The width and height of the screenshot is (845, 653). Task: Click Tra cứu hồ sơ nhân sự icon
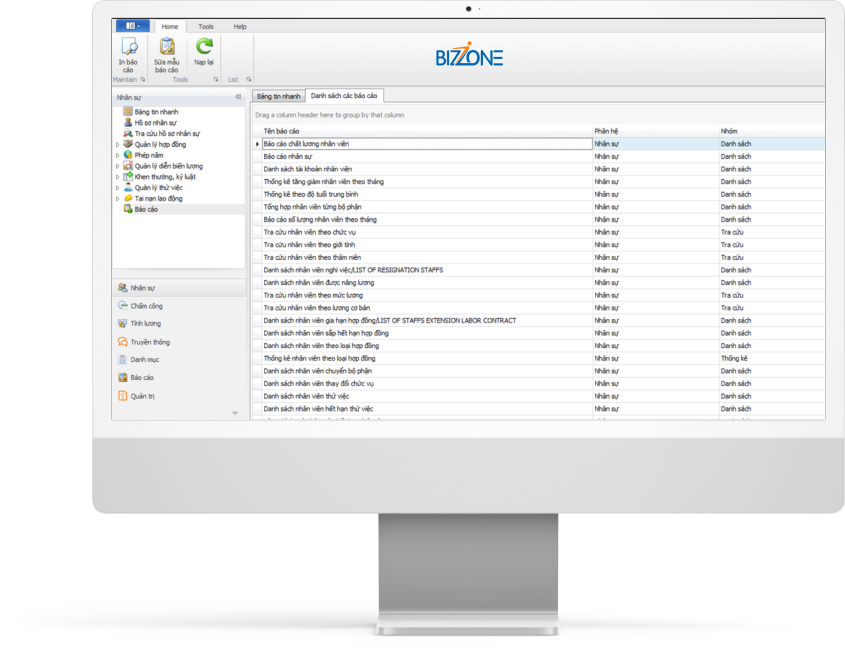pos(128,133)
